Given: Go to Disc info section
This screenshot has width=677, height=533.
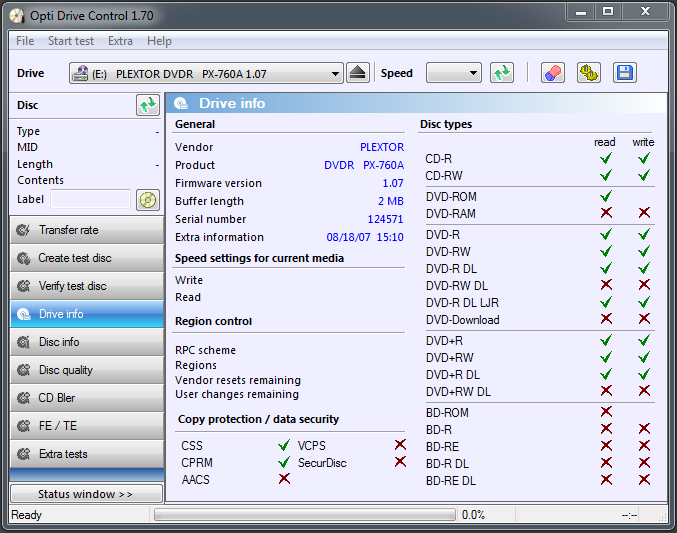Looking at the screenshot, I should pyautogui.click(x=87, y=342).
